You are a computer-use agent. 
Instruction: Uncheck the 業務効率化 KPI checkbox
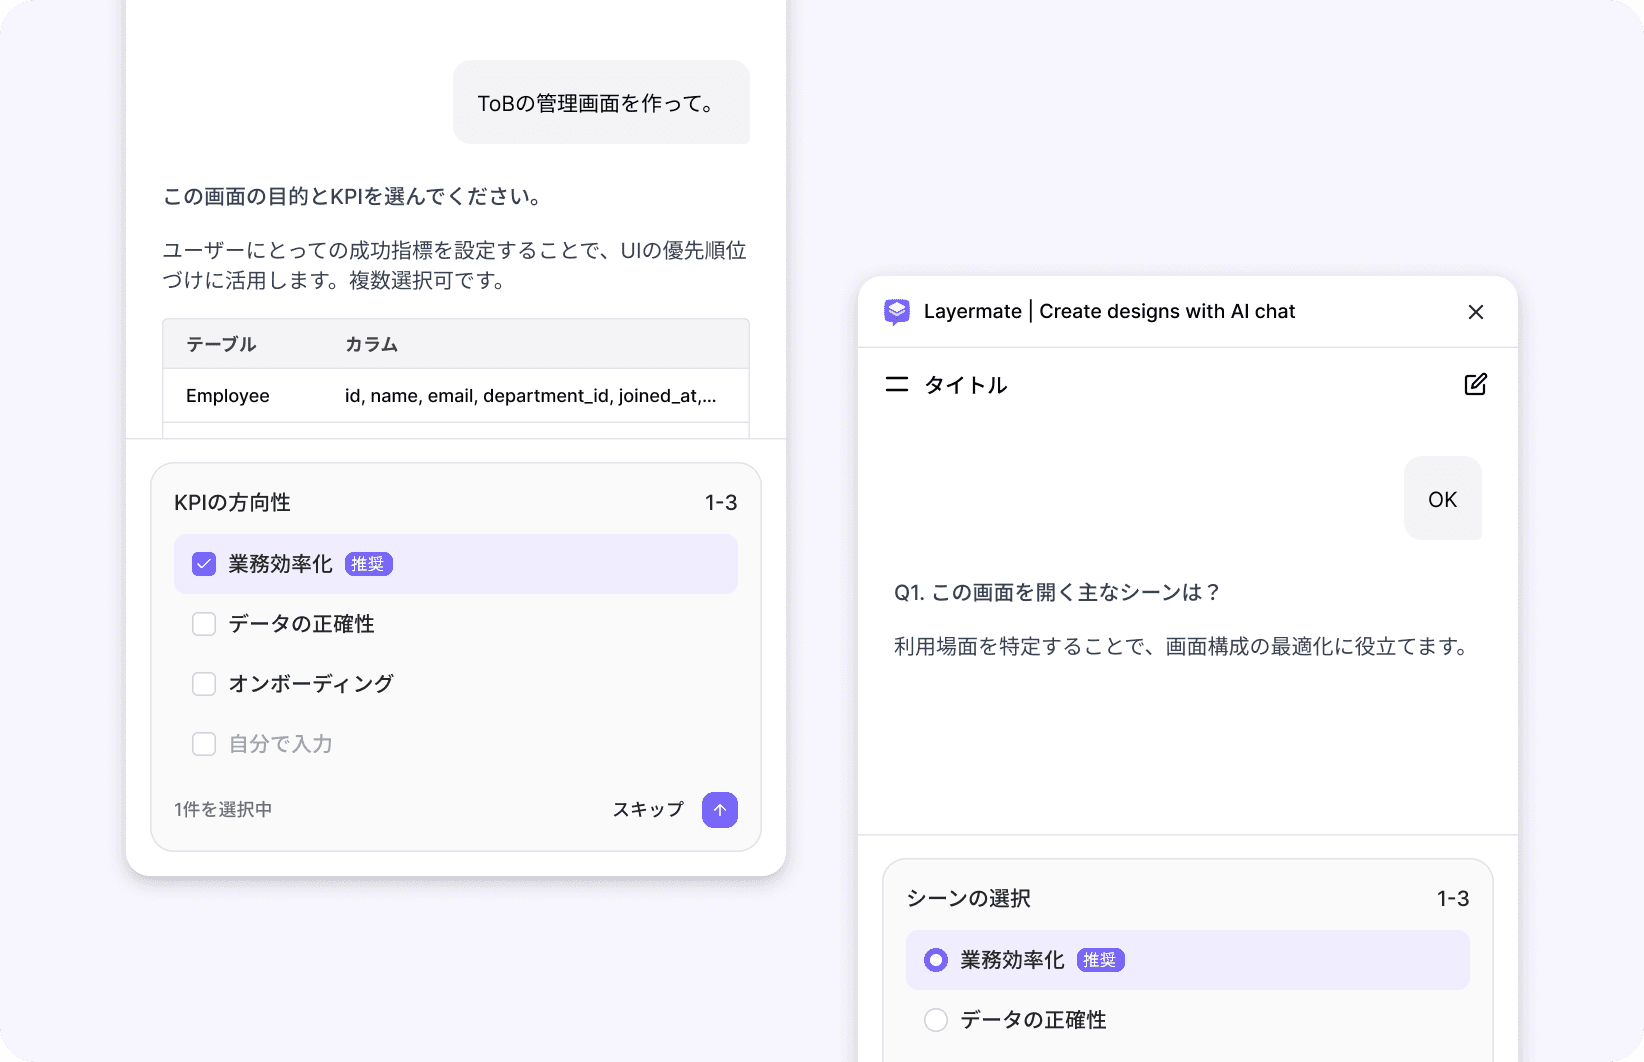pos(204,564)
